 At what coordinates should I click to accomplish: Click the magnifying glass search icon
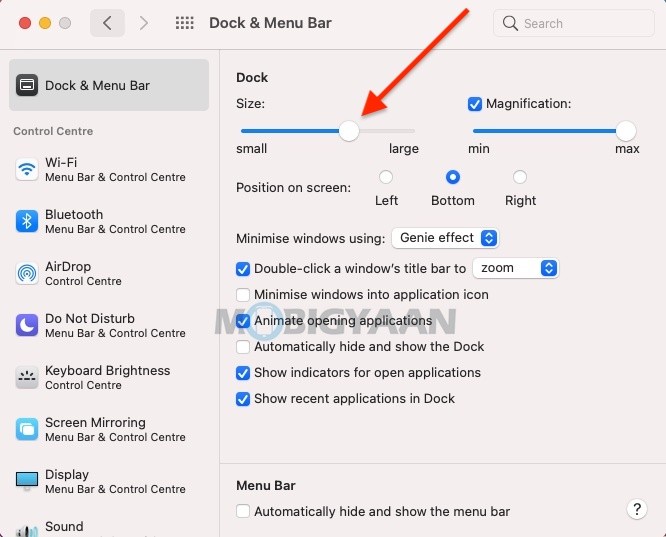click(x=510, y=23)
